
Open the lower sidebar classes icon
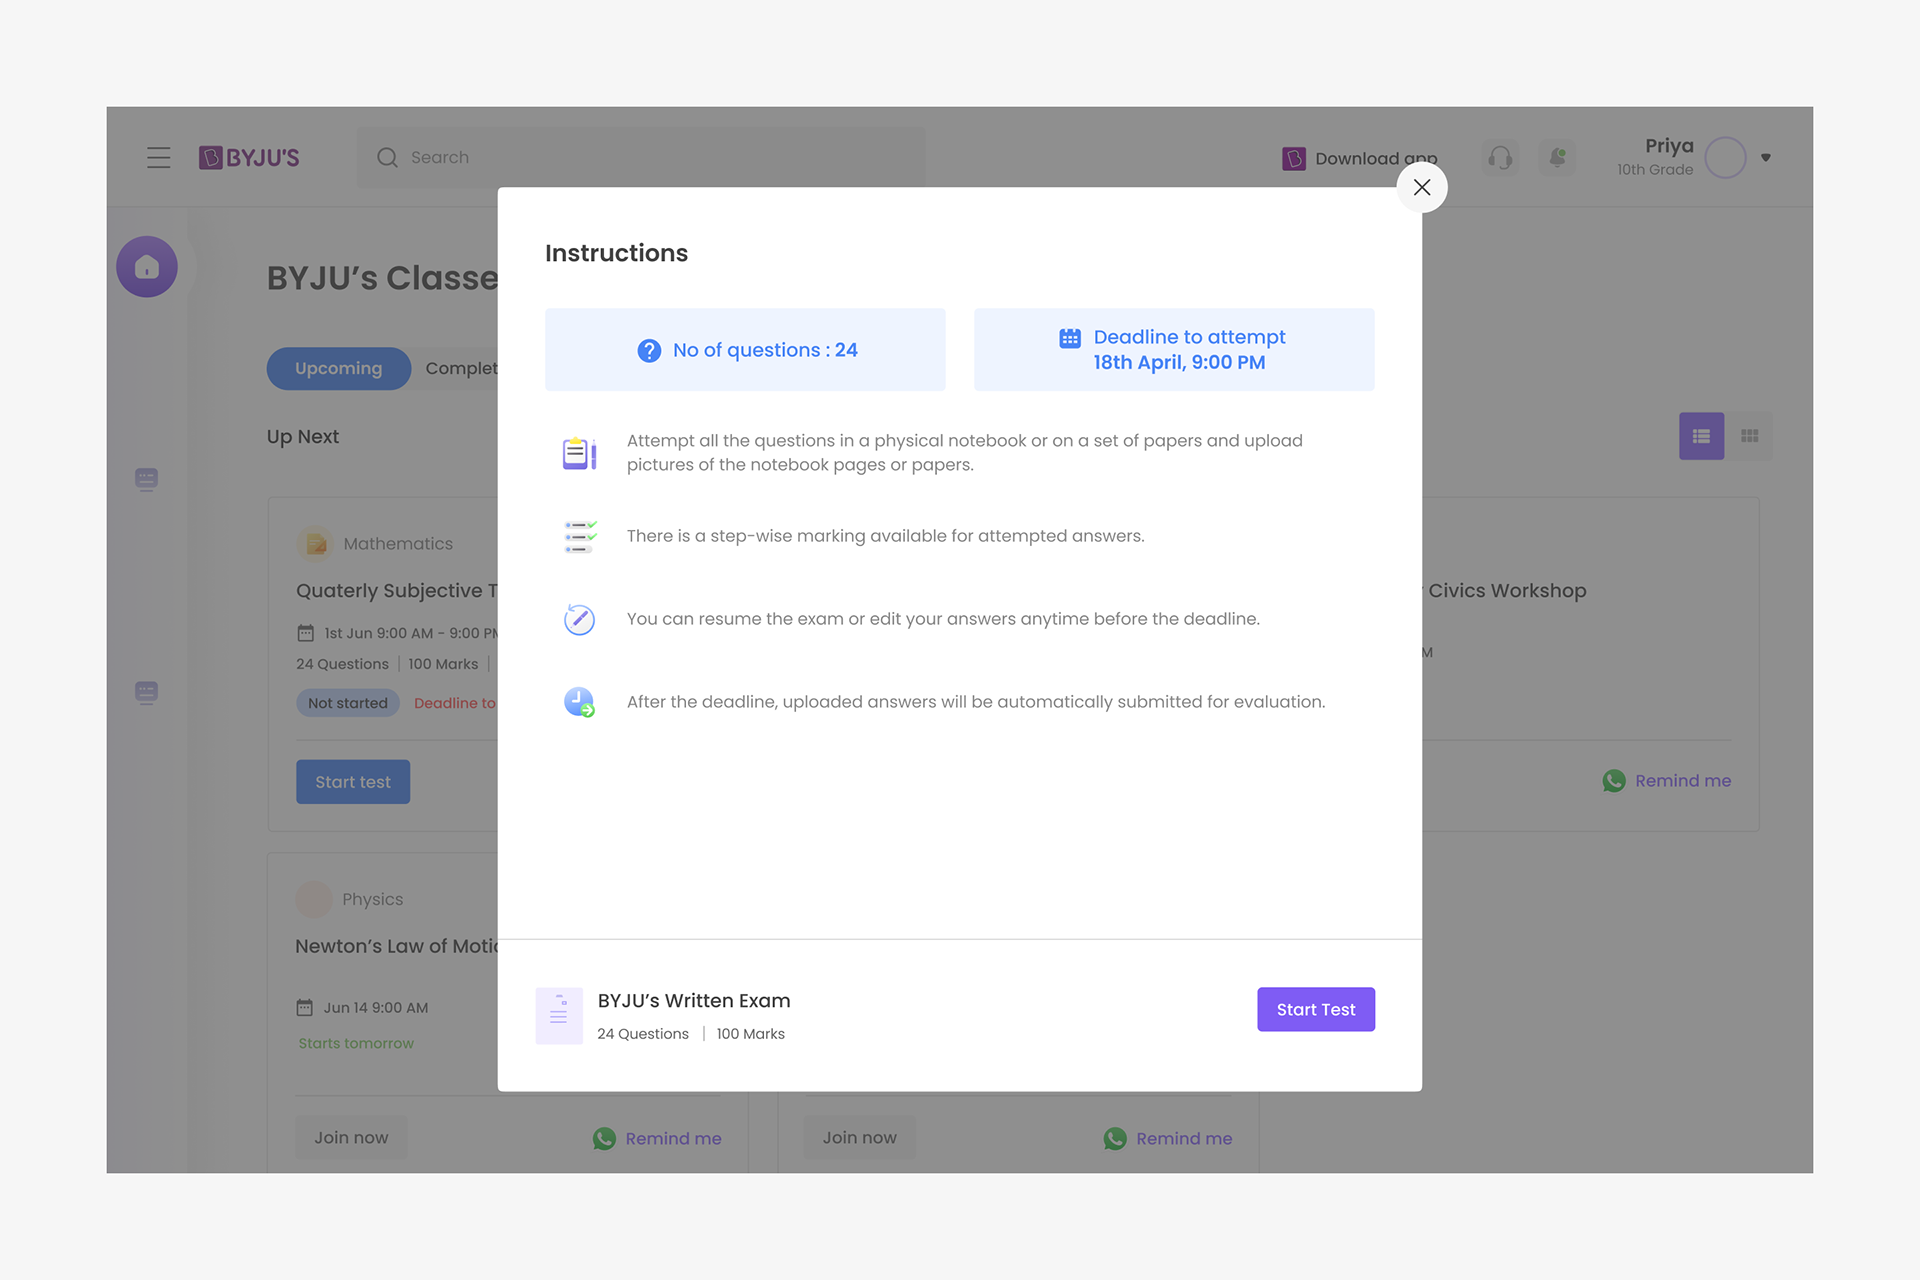146,693
